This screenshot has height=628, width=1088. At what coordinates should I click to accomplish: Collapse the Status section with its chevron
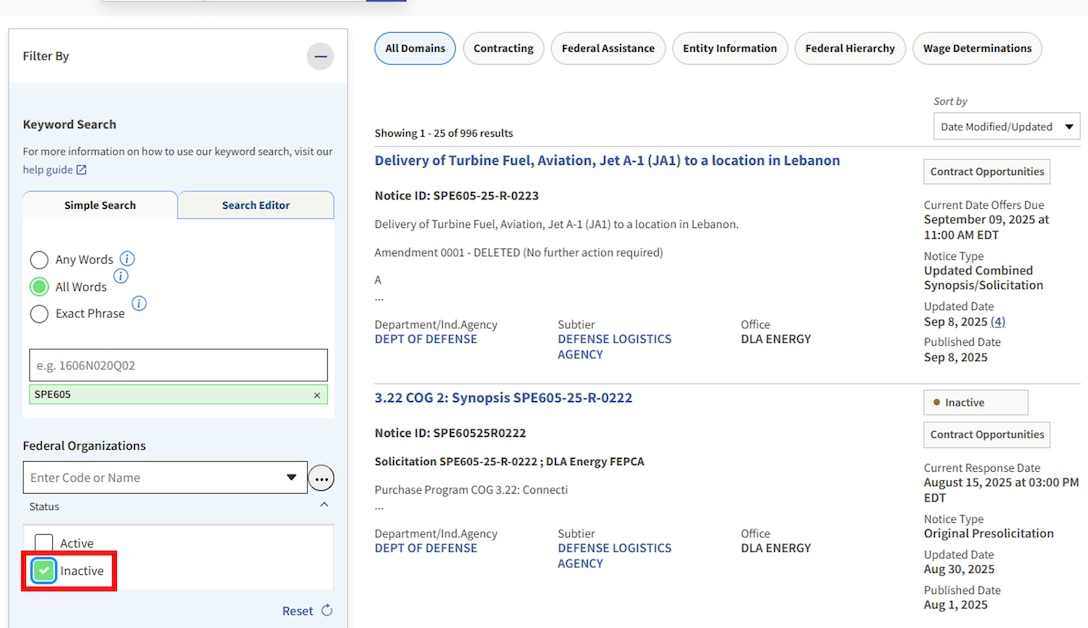click(x=322, y=505)
